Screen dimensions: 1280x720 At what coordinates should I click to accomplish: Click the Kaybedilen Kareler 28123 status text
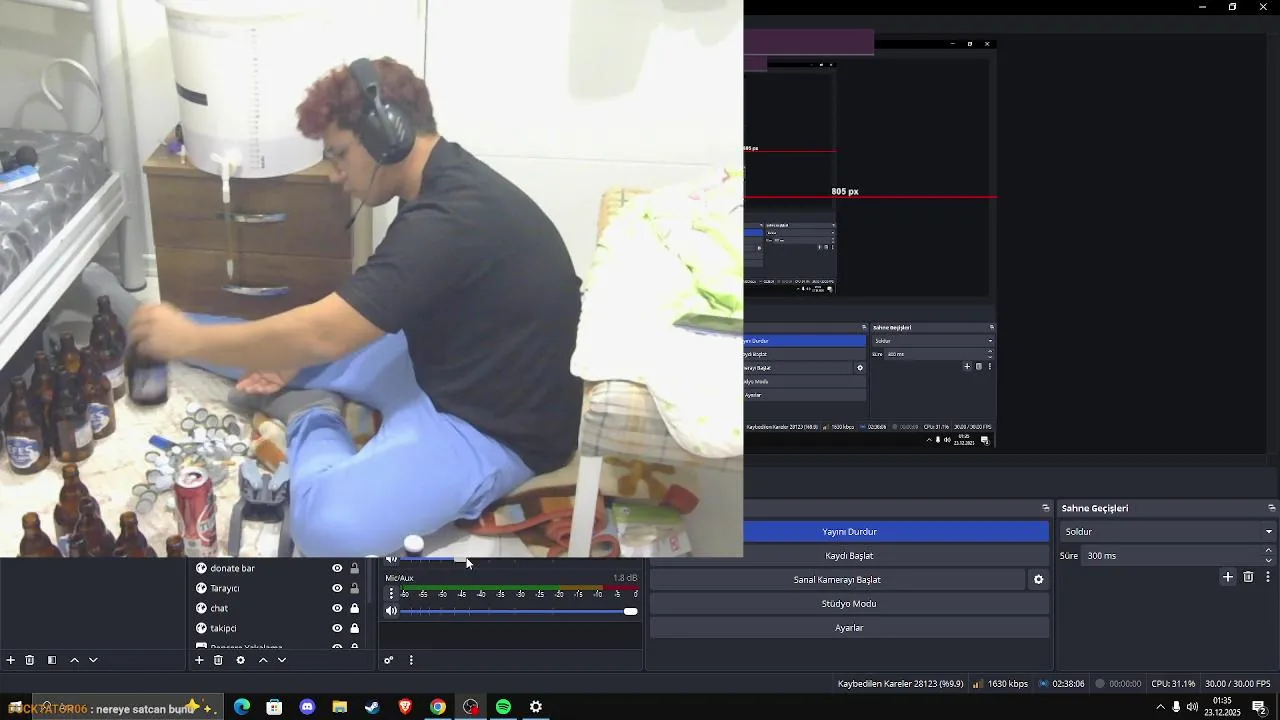(900, 684)
